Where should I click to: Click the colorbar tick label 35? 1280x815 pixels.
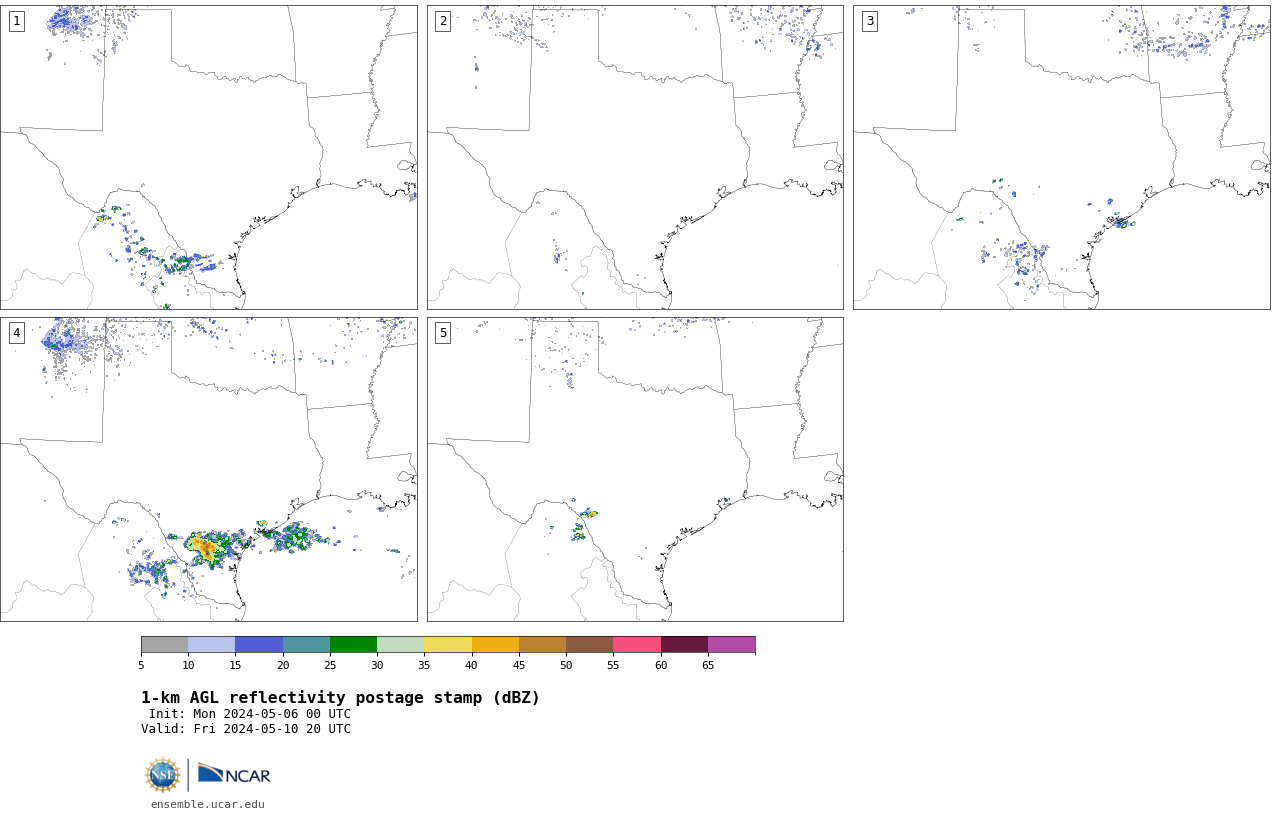click(x=424, y=665)
